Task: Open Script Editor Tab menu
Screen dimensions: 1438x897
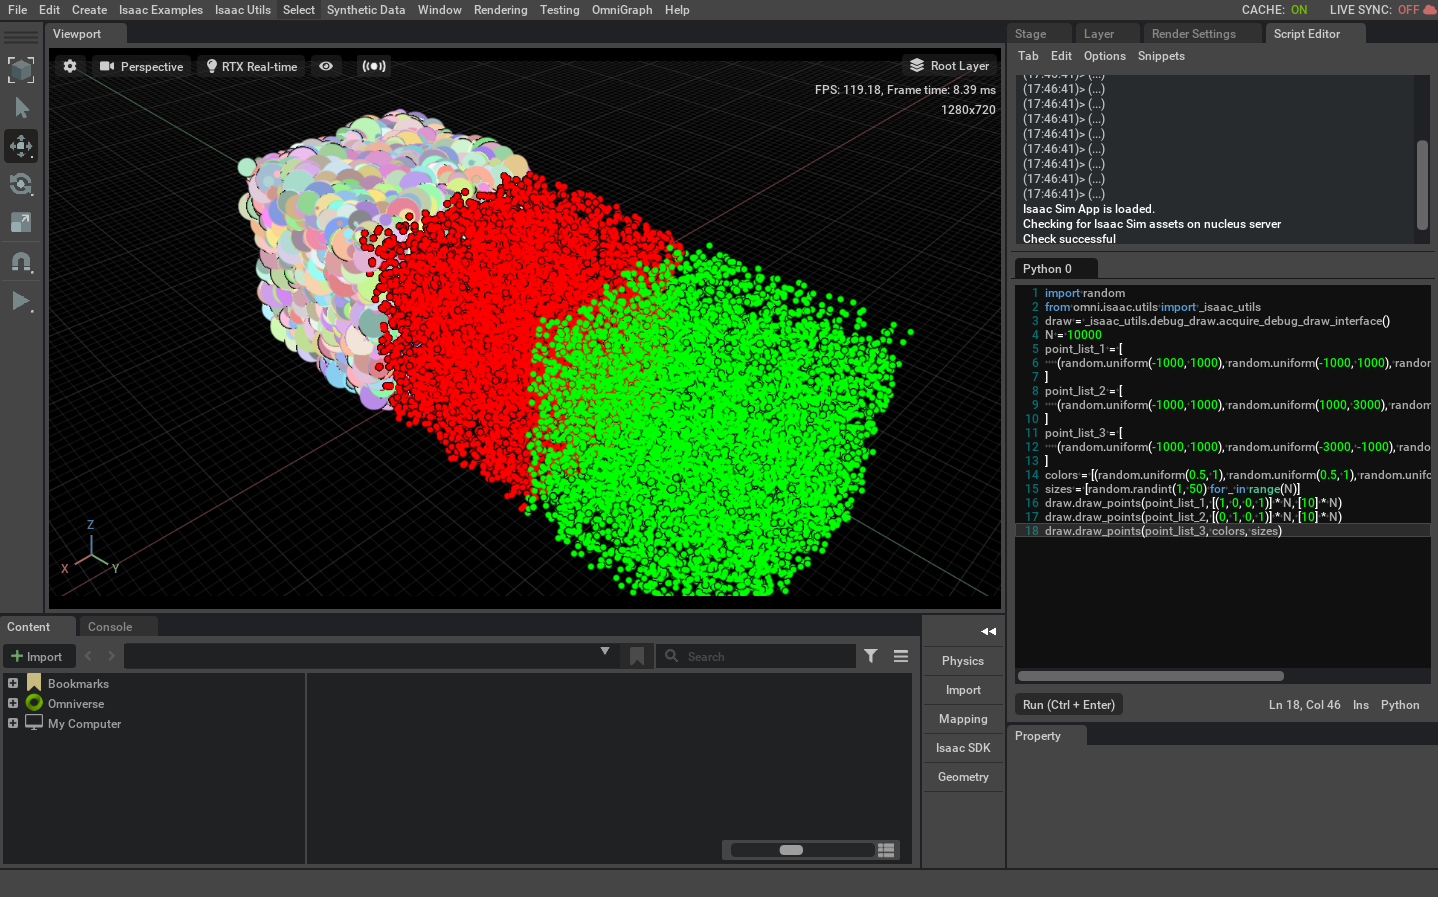Action: click(1028, 56)
